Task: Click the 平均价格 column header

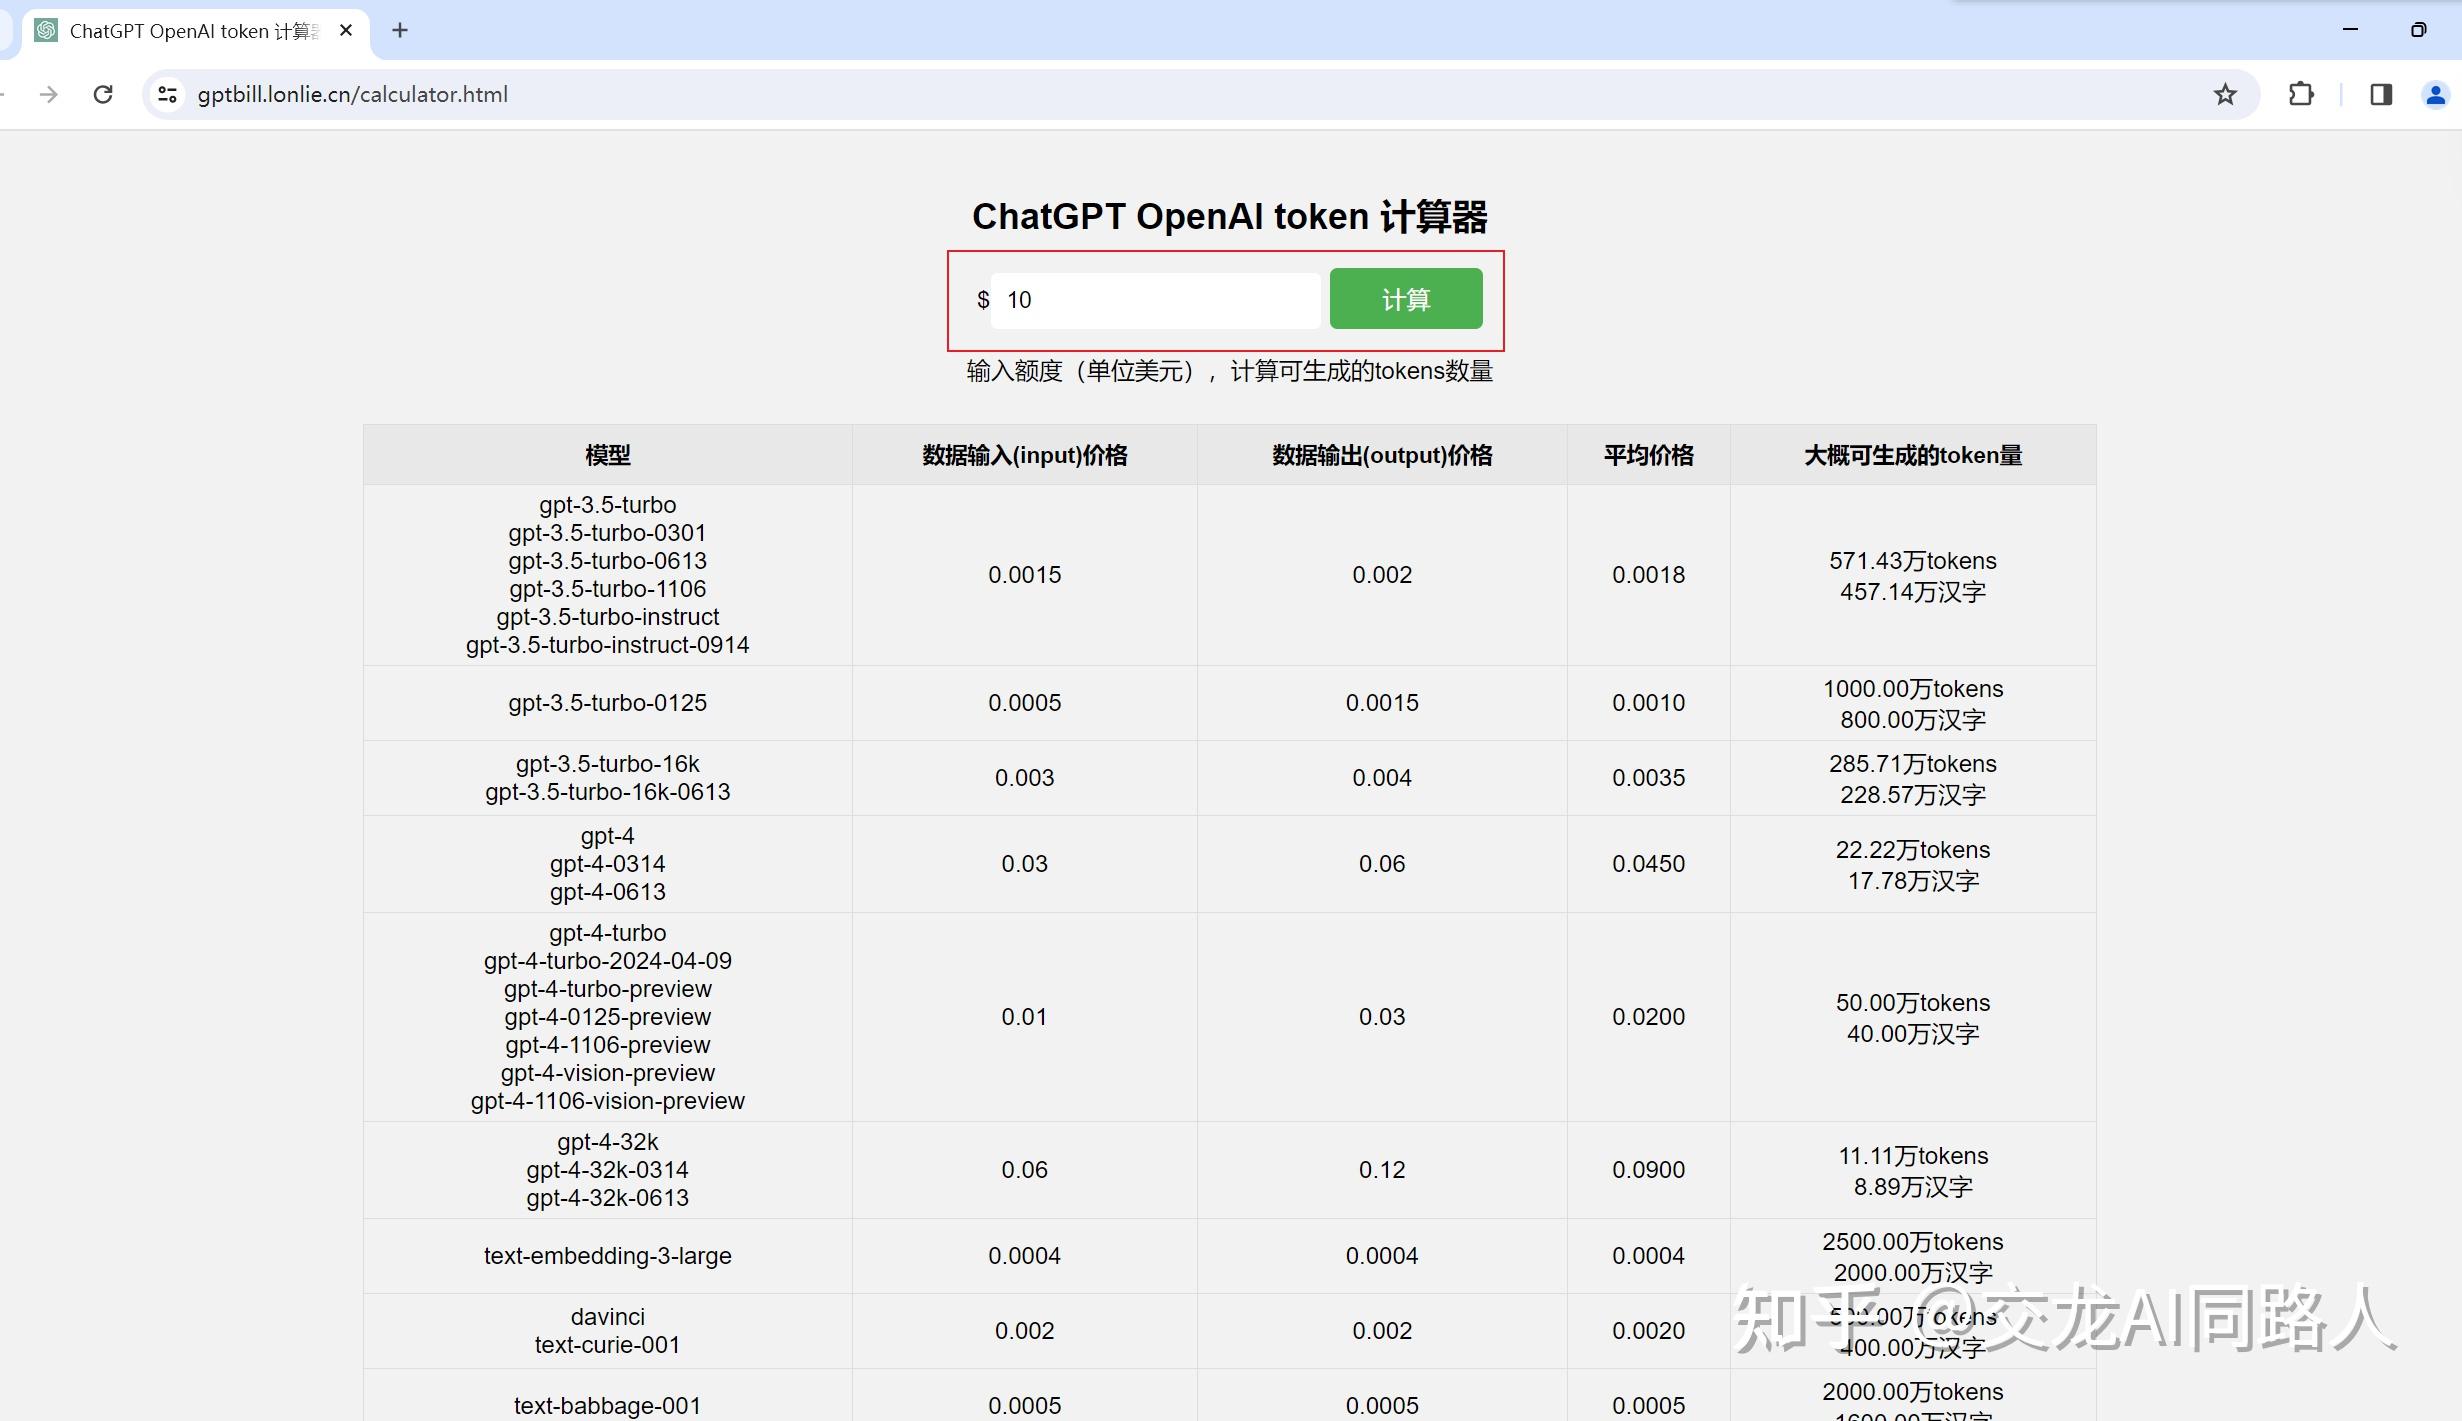Action: tap(1649, 455)
